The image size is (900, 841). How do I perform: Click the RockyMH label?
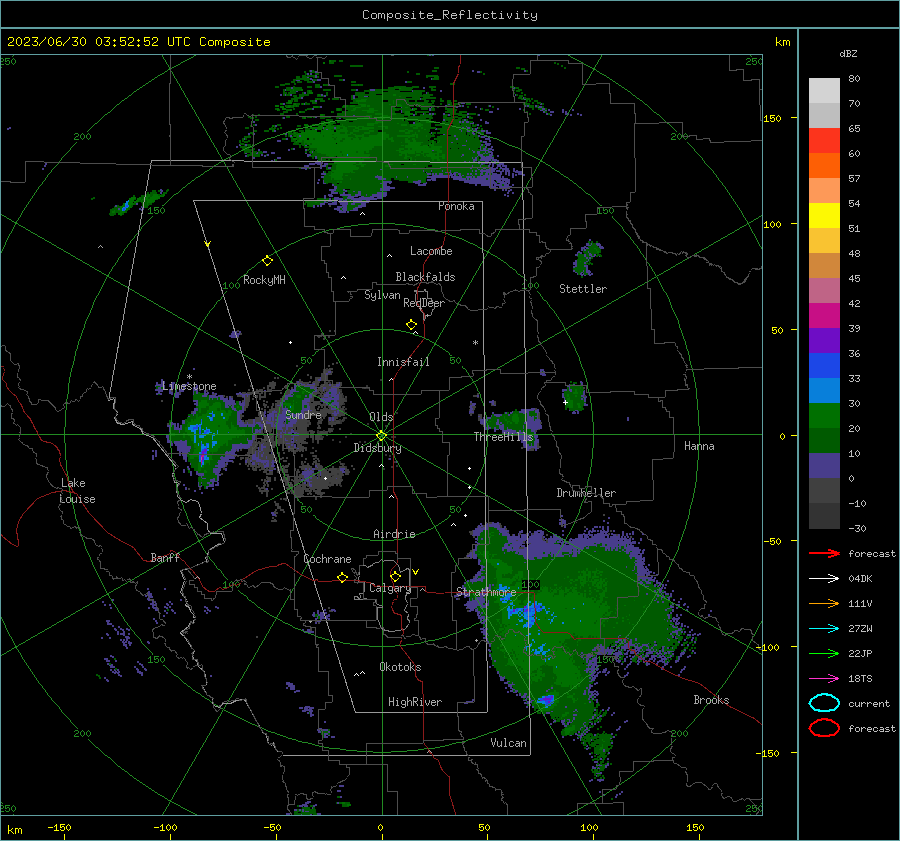(x=264, y=280)
